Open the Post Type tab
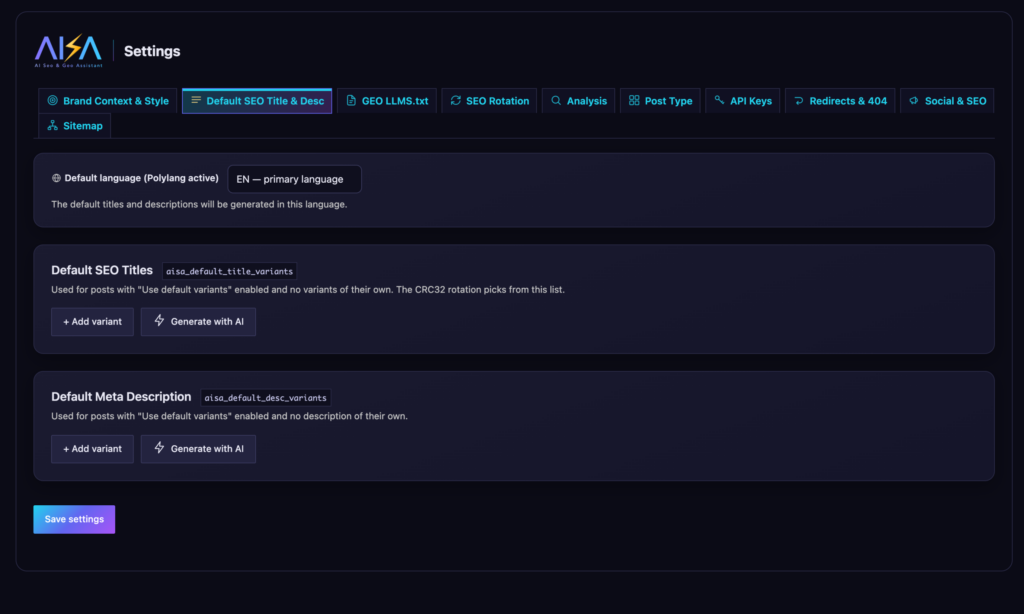The height and width of the screenshot is (614, 1024). point(660,101)
